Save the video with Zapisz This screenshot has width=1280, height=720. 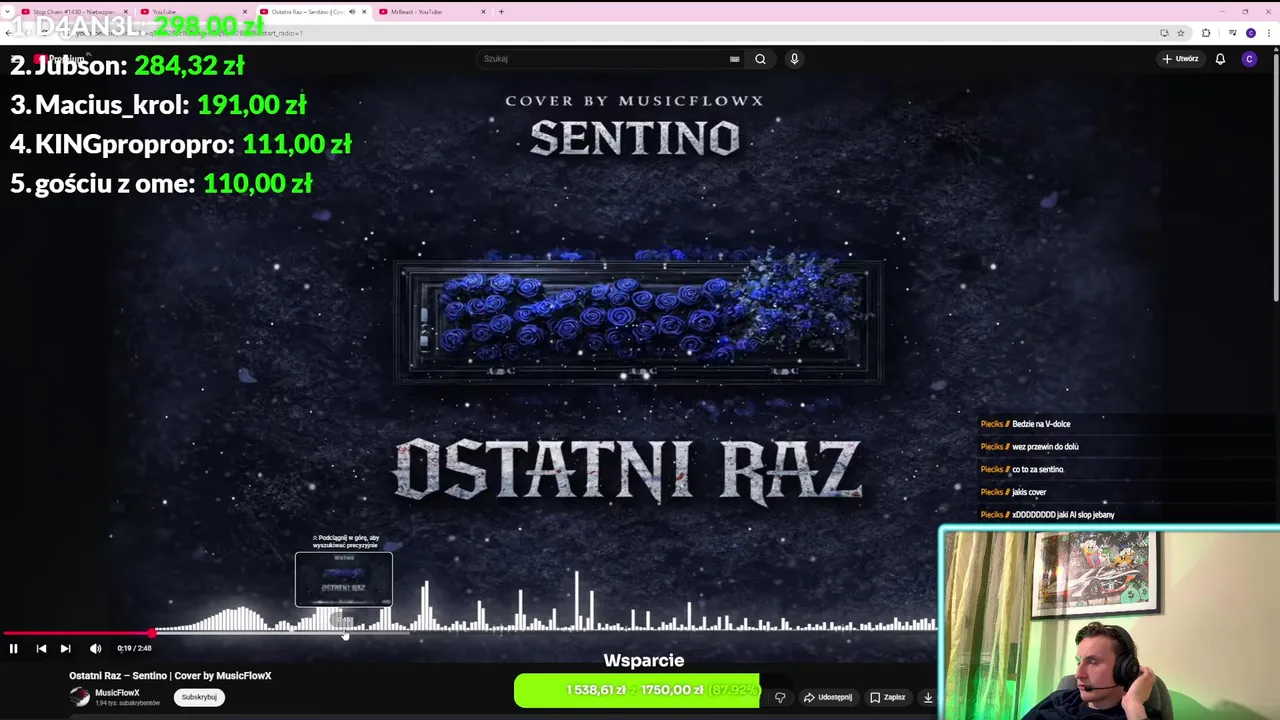pos(888,697)
